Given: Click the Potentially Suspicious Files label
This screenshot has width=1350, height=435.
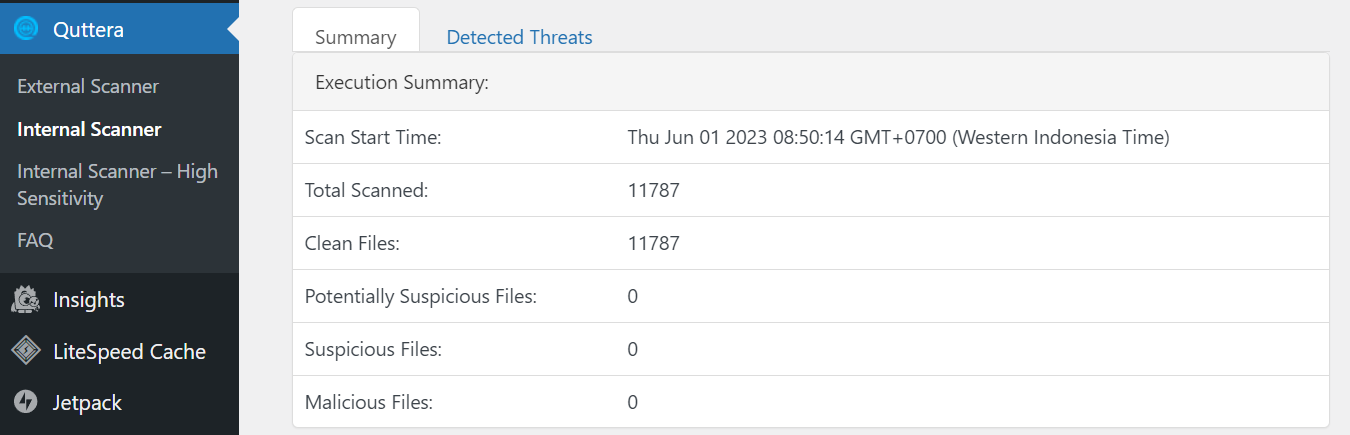Looking at the screenshot, I should click(x=421, y=296).
